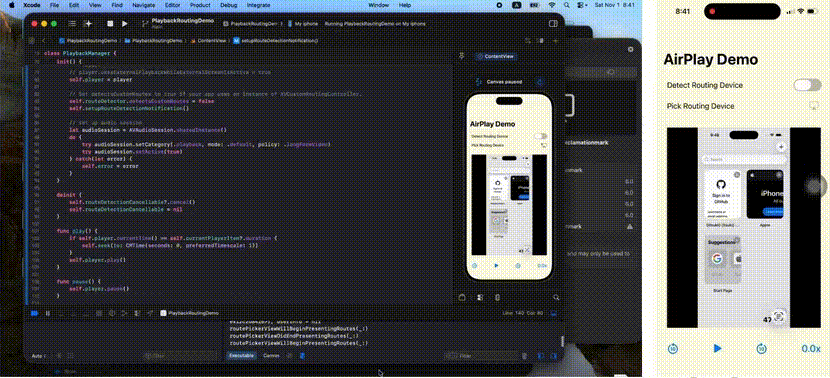This screenshot has width=830, height=378.
Task: Open the Edit menu in the menu bar
Action: [74, 5]
